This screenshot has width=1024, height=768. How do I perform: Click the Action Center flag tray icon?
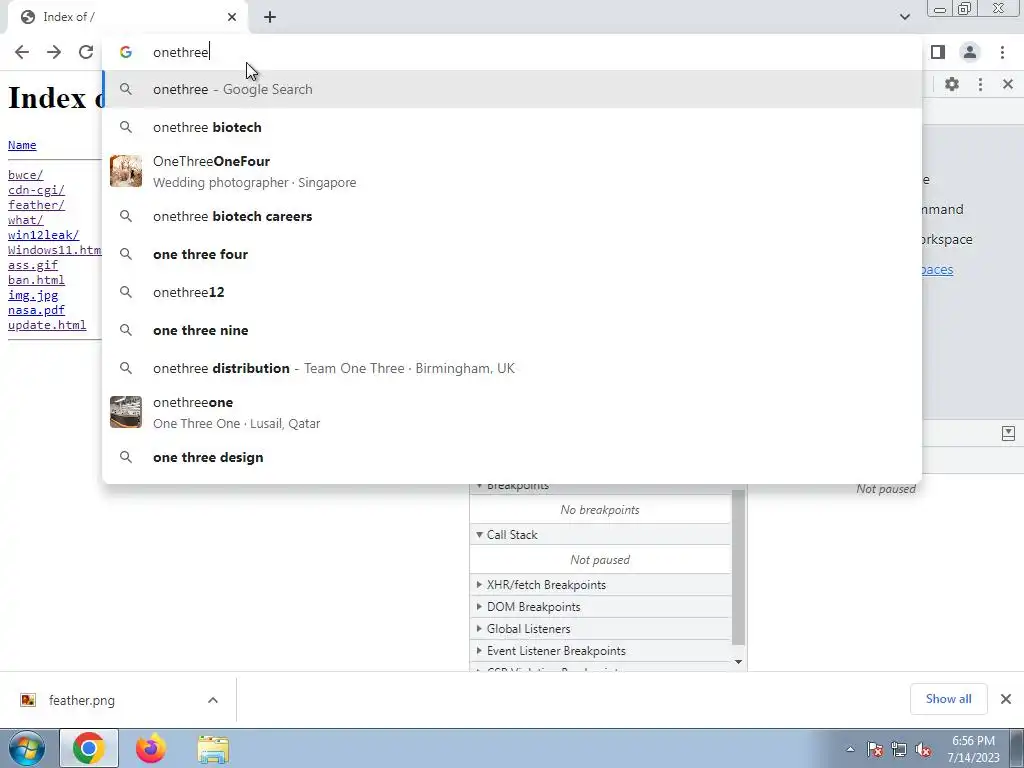coord(875,750)
